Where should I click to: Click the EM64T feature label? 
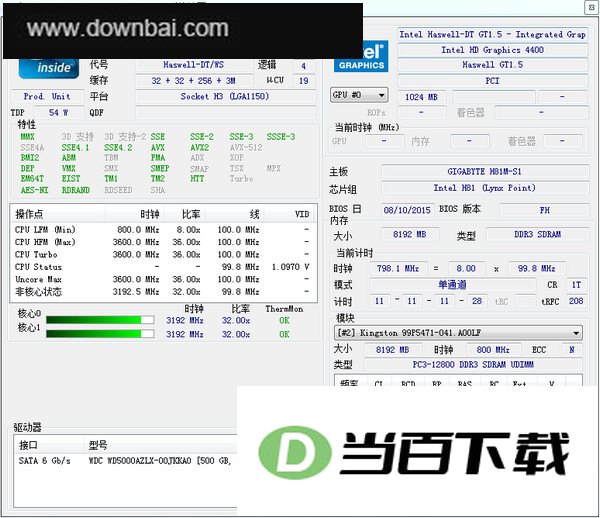tap(32, 179)
